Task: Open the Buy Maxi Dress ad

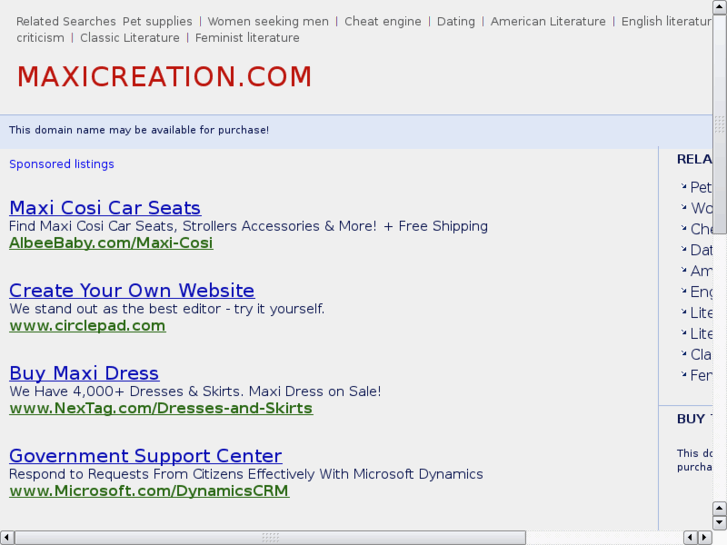Action: pos(84,373)
